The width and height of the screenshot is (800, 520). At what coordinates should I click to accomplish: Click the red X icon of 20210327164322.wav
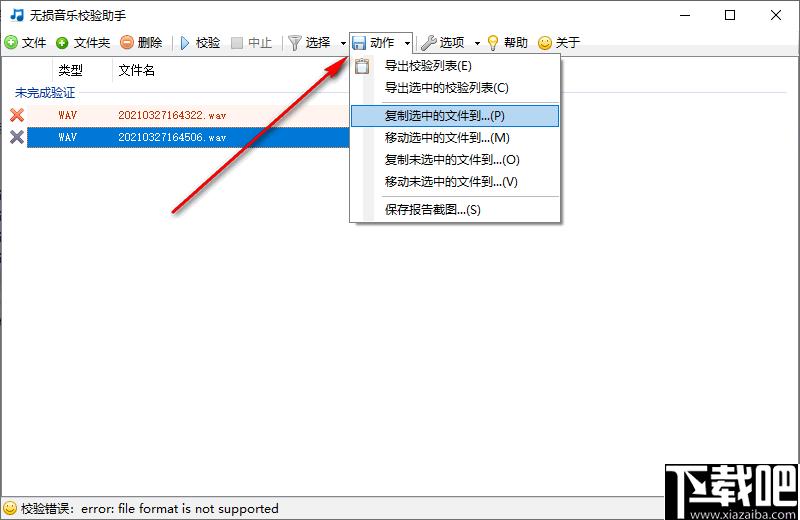[17, 115]
